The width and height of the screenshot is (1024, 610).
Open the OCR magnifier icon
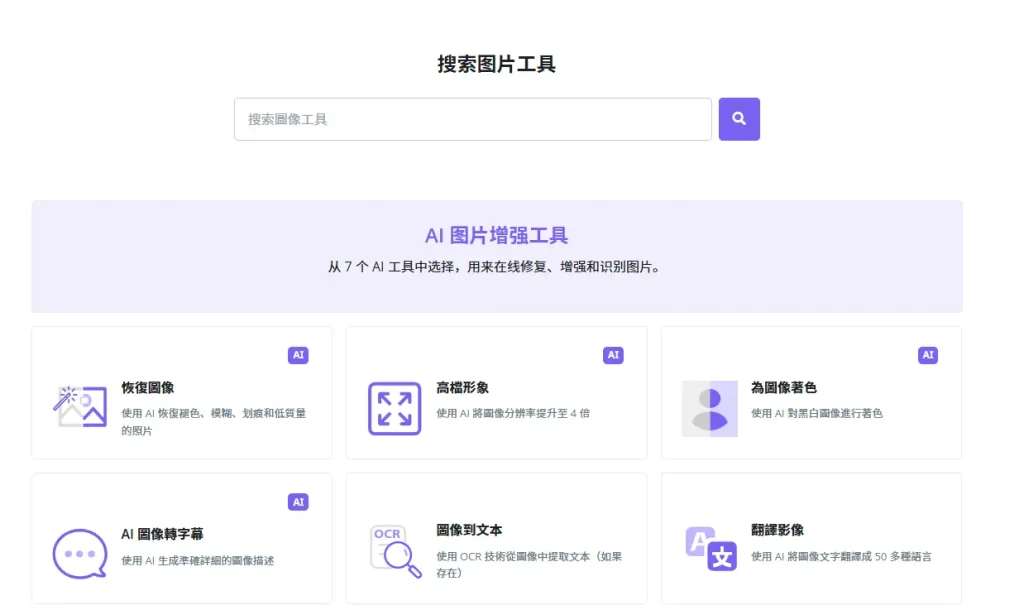pos(395,551)
